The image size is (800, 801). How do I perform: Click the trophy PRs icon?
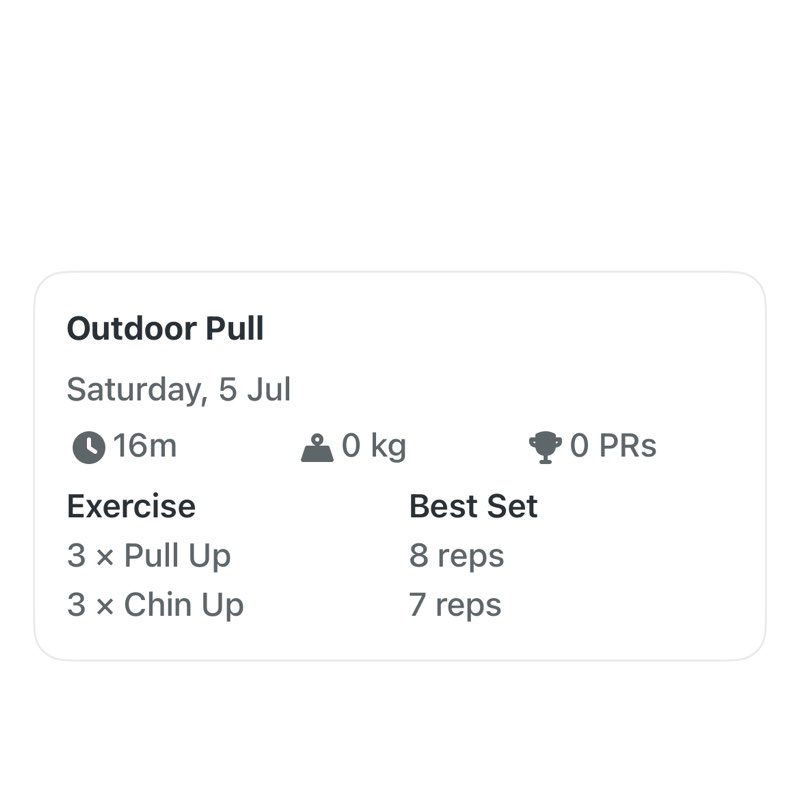[x=546, y=447]
